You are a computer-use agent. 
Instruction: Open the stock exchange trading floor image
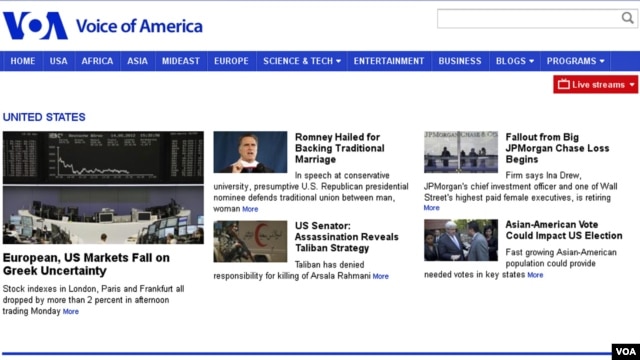pos(103,188)
